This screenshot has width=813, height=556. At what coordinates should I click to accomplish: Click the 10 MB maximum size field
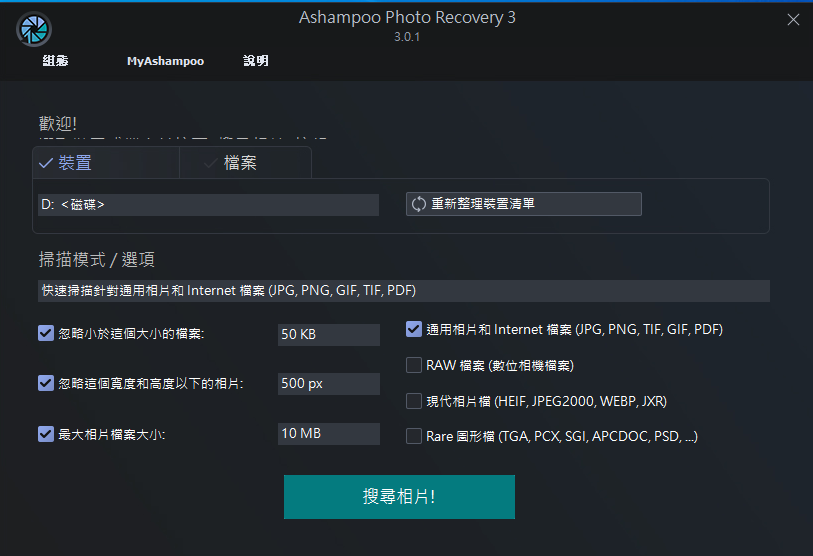click(x=328, y=434)
